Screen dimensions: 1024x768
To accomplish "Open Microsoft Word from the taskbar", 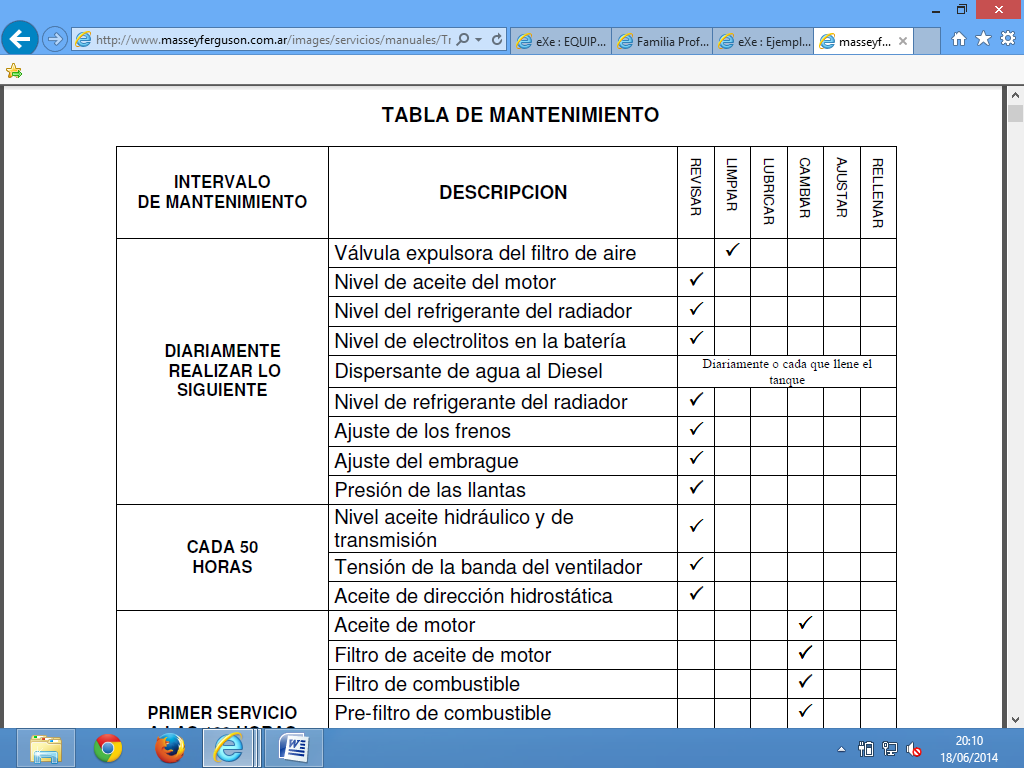I will pyautogui.click(x=294, y=748).
